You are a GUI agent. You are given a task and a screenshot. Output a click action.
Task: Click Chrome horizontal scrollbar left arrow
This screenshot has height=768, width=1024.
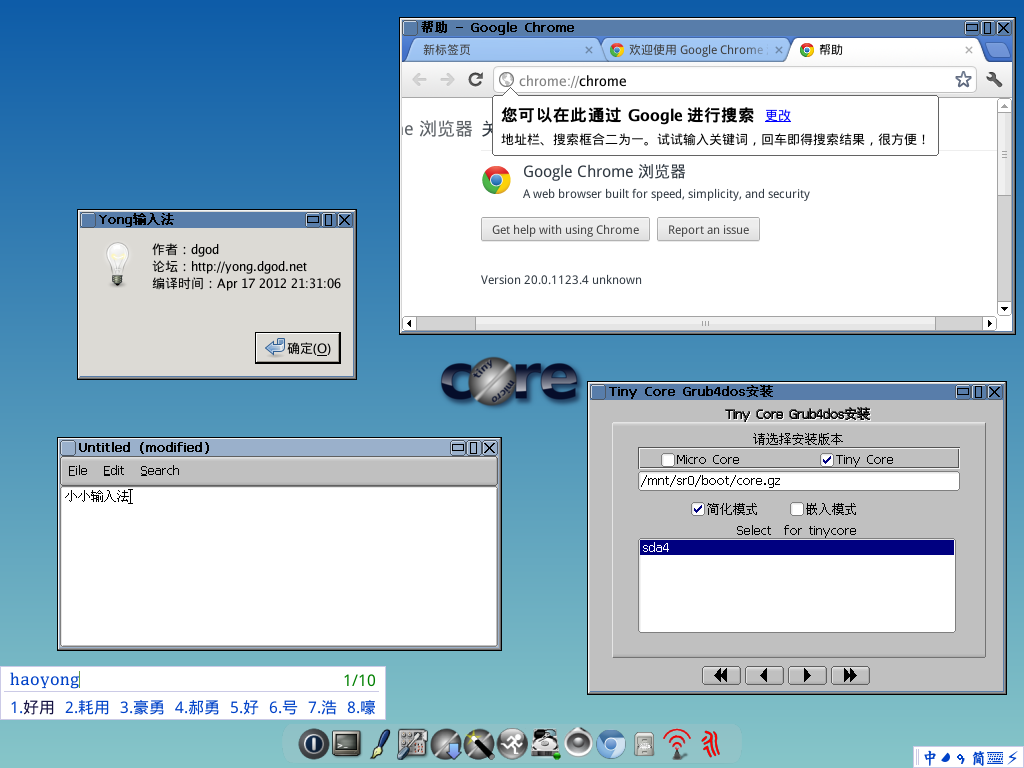point(409,323)
